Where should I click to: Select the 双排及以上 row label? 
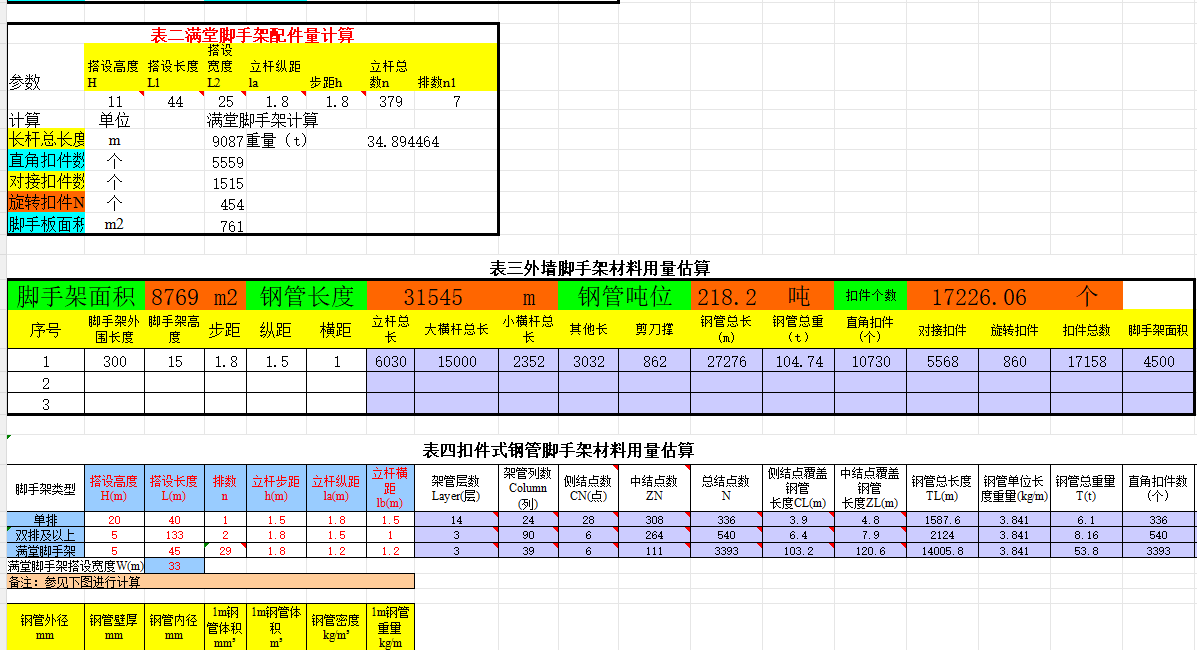point(46,535)
